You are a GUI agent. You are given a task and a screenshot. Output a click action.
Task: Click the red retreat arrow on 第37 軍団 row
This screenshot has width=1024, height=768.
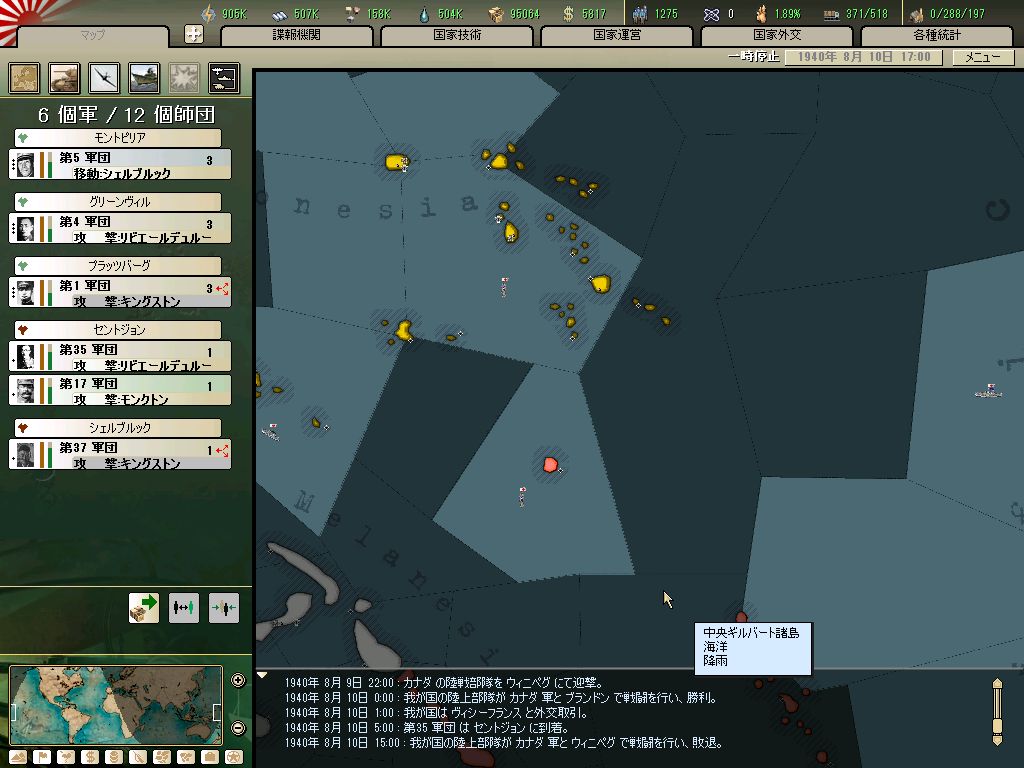pyautogui.click(x=223, y=450)
